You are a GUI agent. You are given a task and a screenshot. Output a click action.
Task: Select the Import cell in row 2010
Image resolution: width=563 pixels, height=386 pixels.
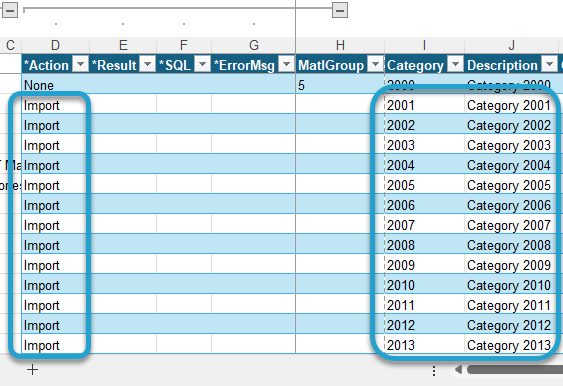pos(55,285)
